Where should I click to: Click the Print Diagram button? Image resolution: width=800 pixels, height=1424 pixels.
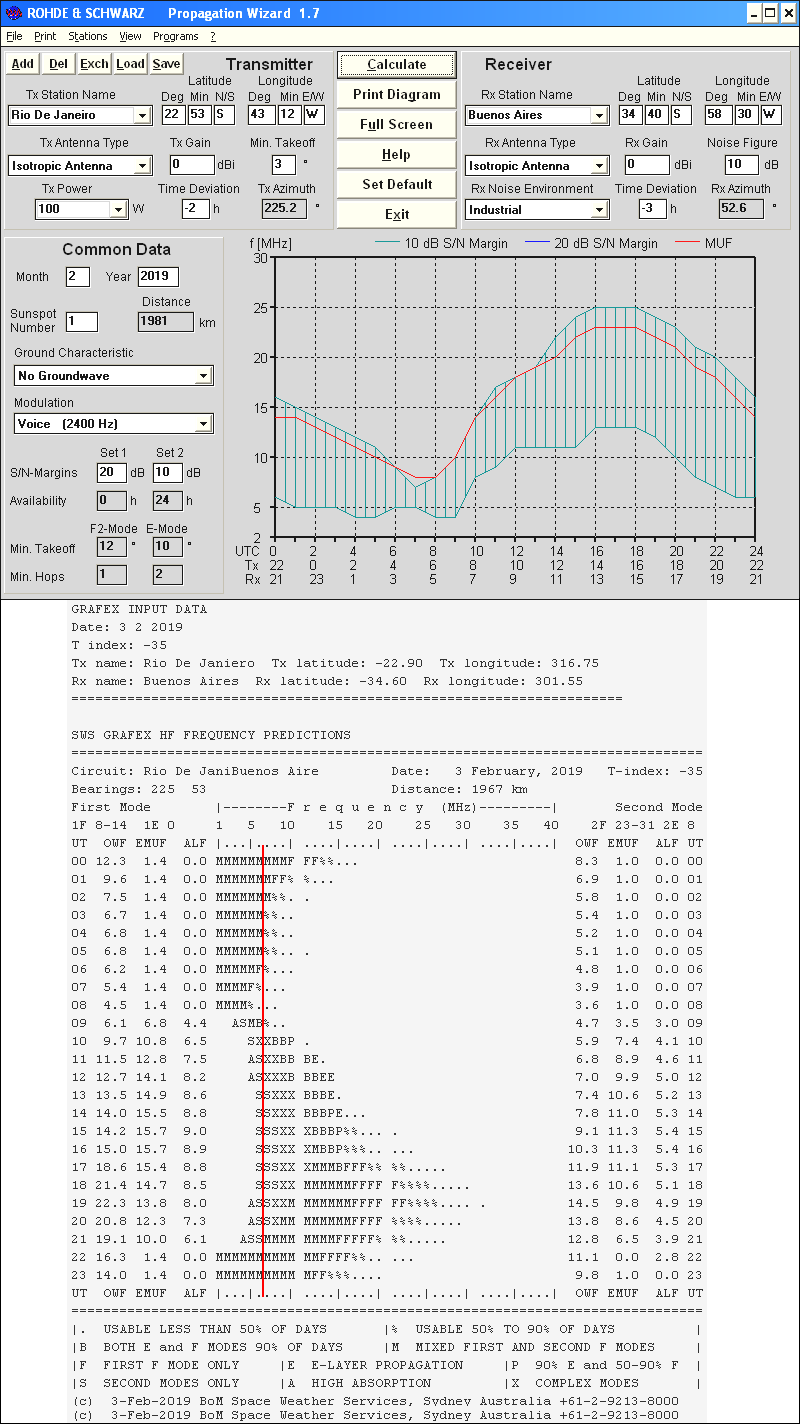[x=397, y=94]
